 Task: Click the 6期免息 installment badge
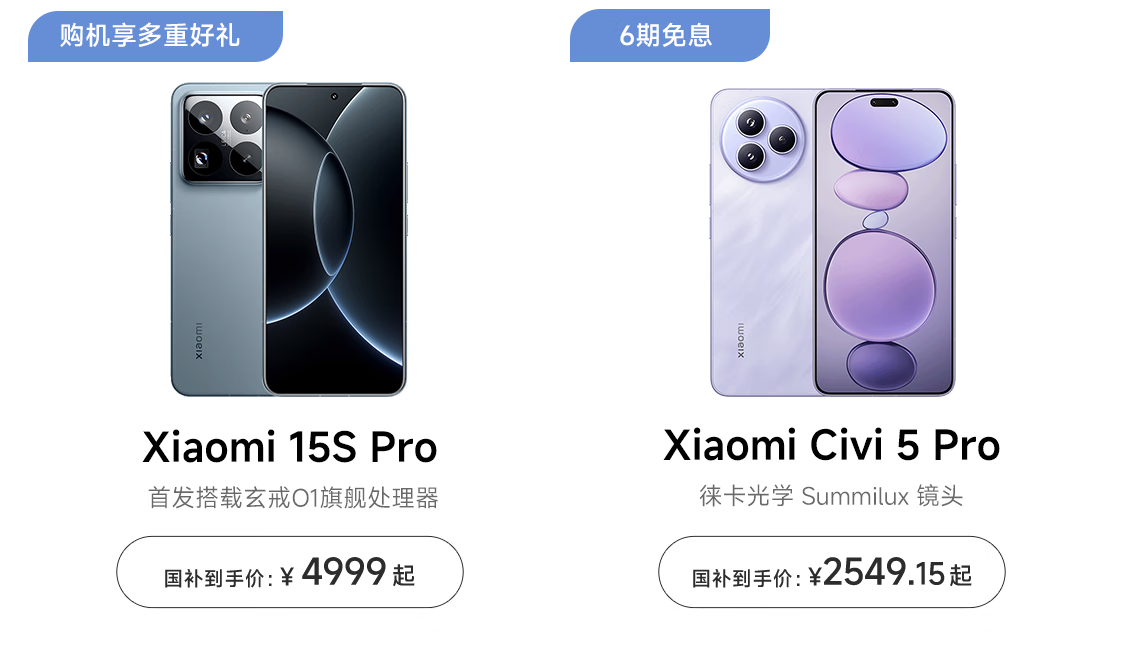point(669,36)
